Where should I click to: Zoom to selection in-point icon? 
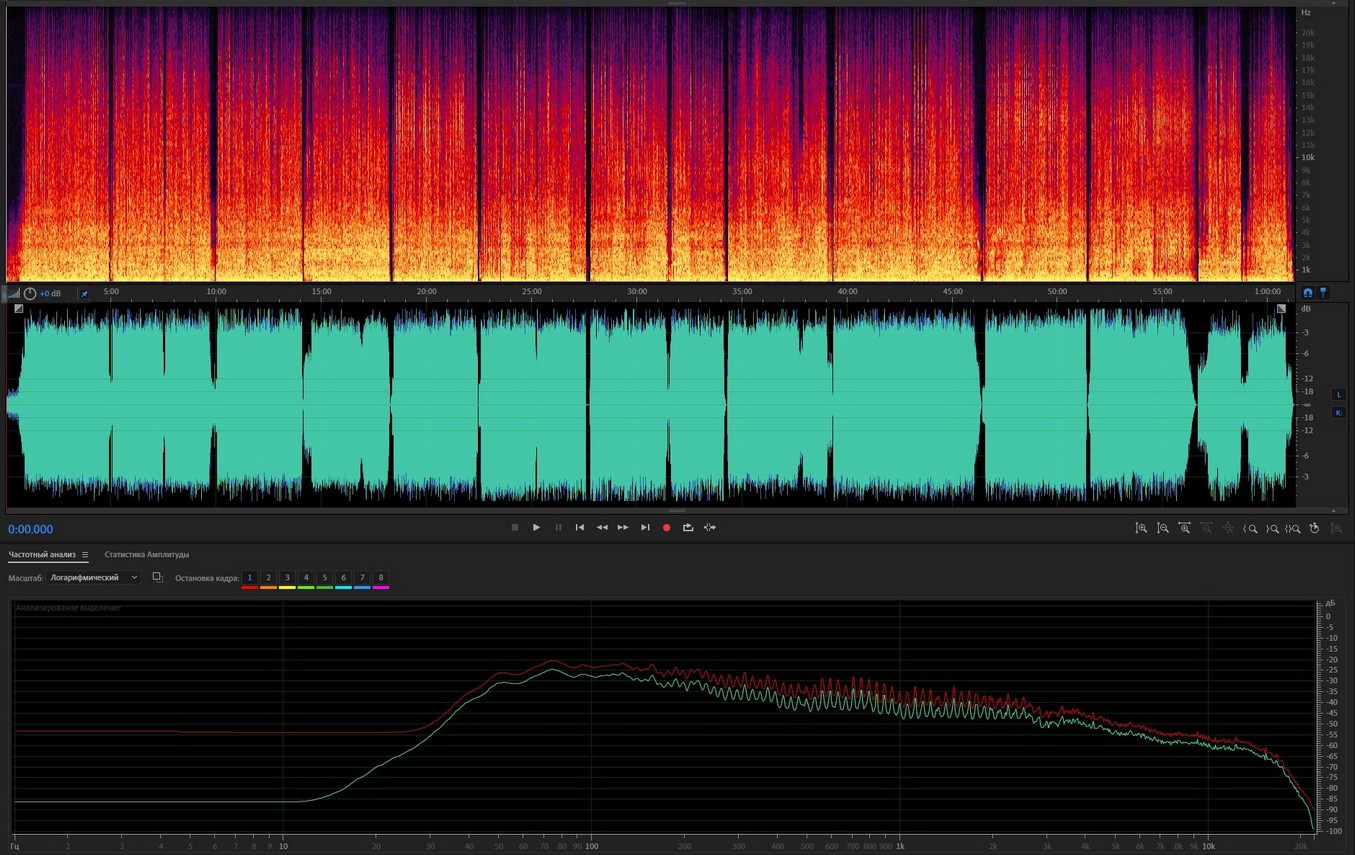tap(1250, 528)
